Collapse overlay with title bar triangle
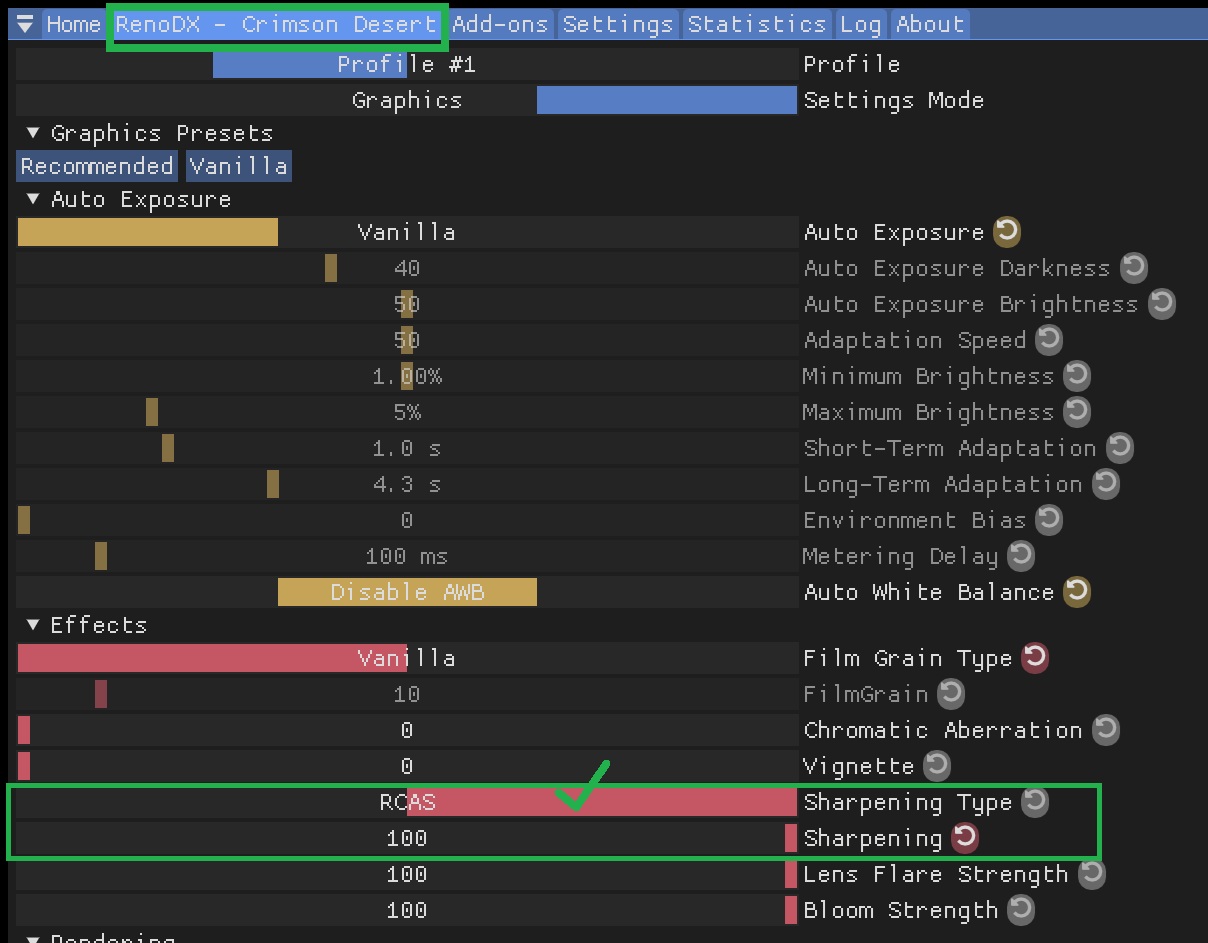The image size is (1208, 943). [x=26, y=25]
